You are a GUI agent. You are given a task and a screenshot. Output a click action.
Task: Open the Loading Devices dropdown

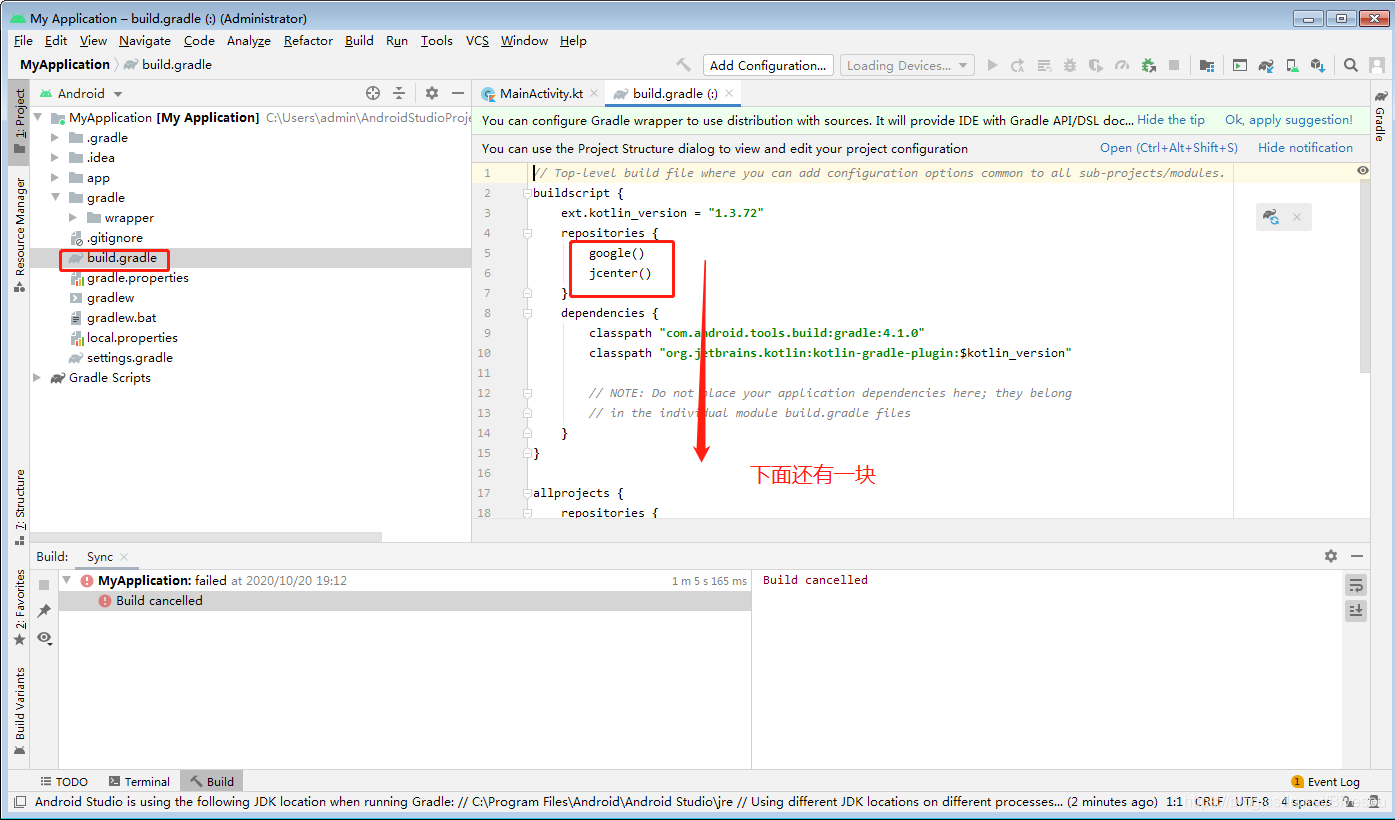tap(907, 65)
